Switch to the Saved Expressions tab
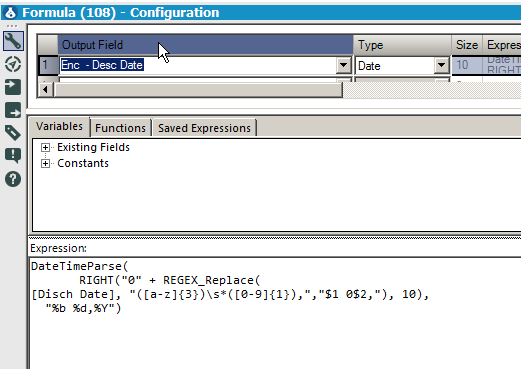This screenshot has width=521, height=369. click(x=204, y=128)
